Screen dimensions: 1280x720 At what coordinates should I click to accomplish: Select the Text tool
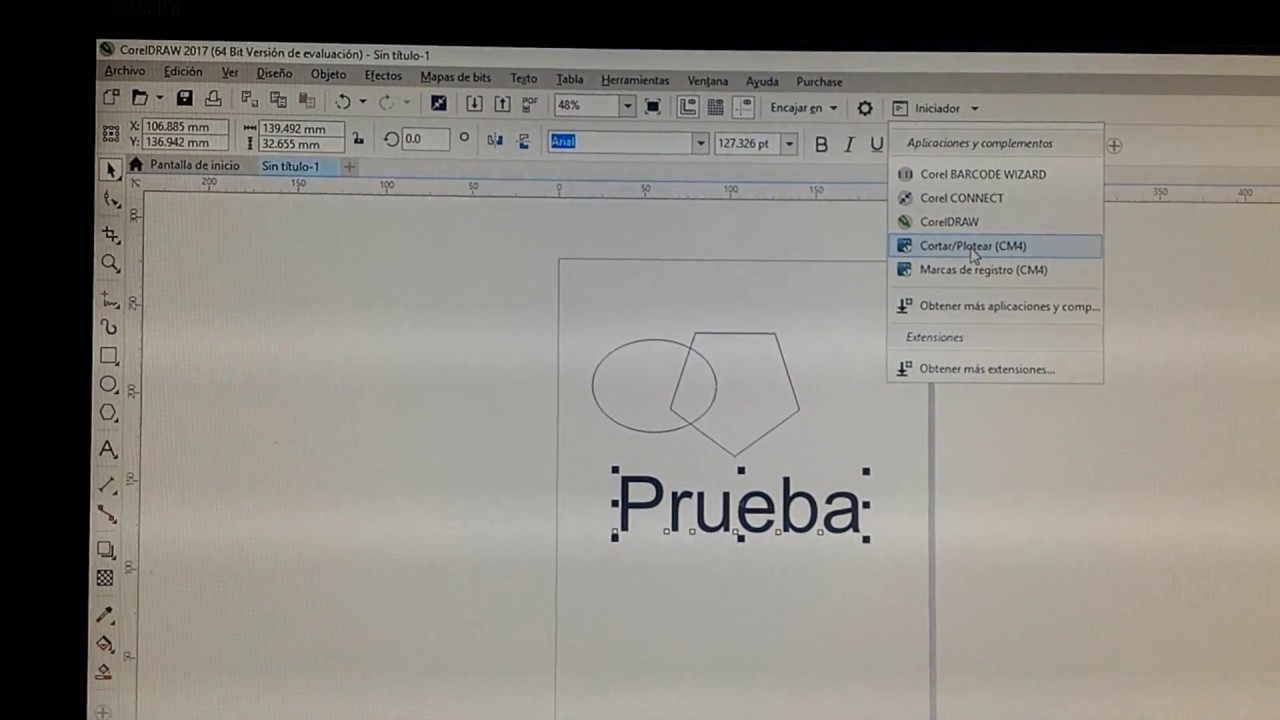pos(108,450)
